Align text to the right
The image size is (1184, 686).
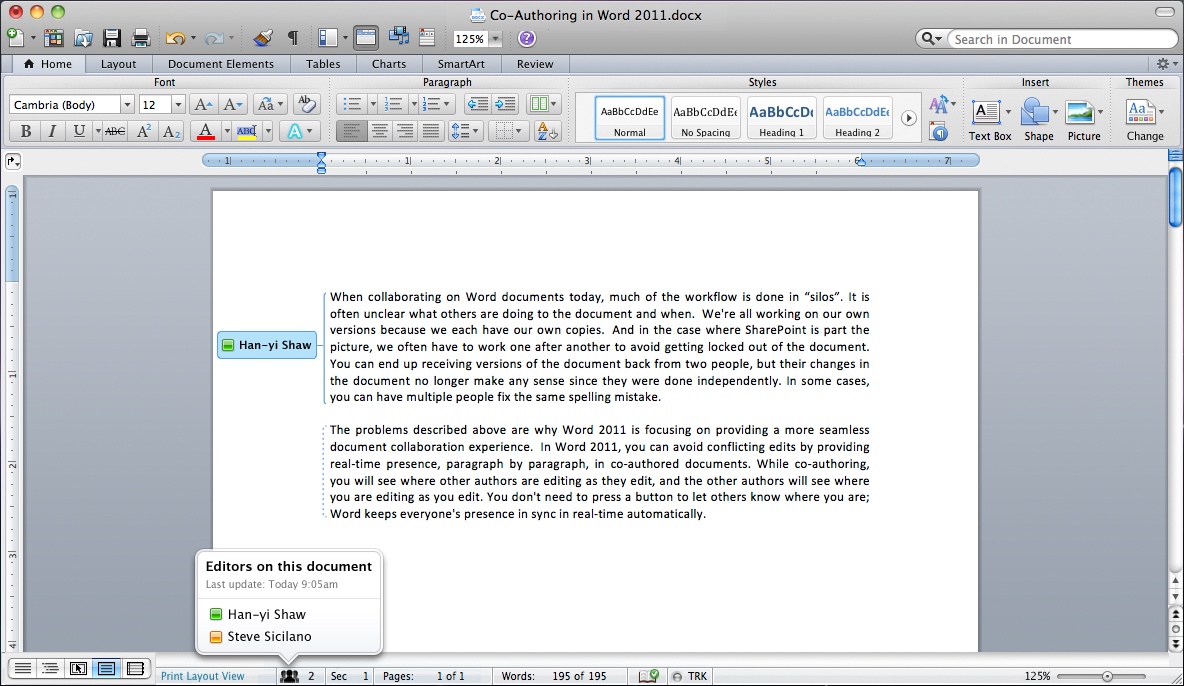pyautogui.click(x=405, y=131)
